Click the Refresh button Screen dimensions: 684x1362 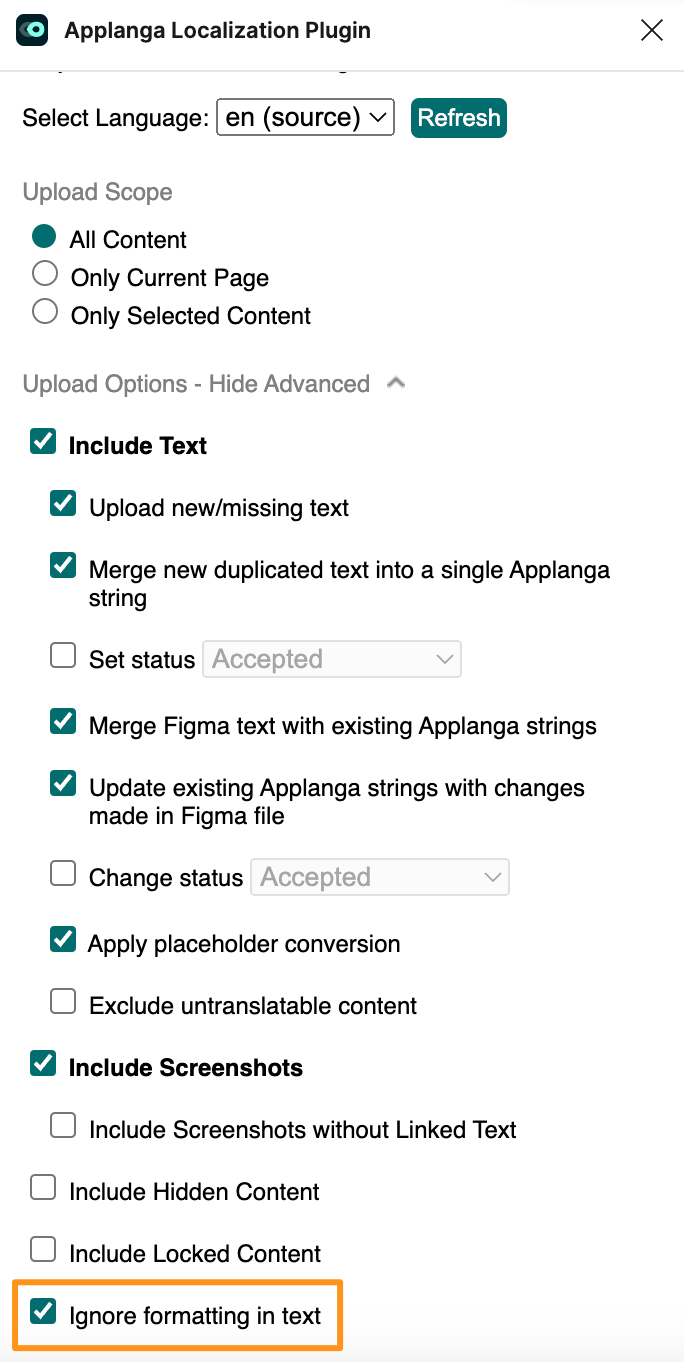coord(459,117)
